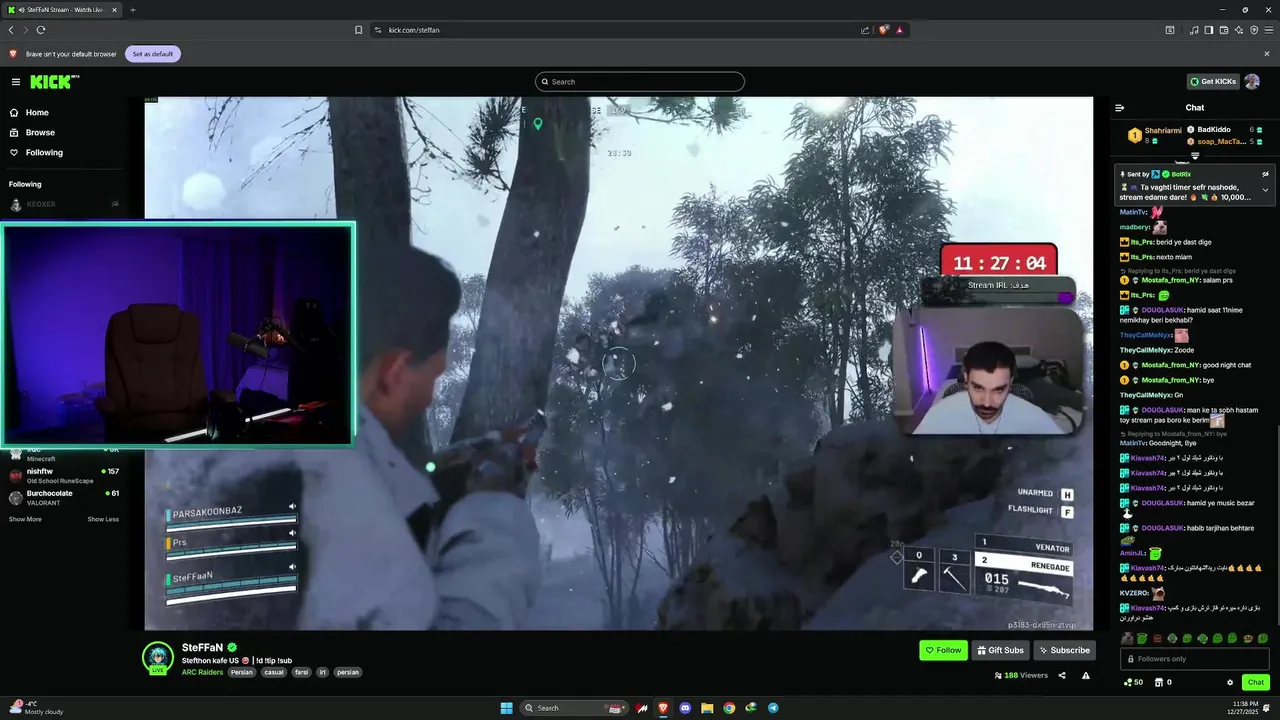Image resolution: width=1280 pixels, height=720 pixels.
Task: Open Brave from the taskbar
Action: click(663, 708)
